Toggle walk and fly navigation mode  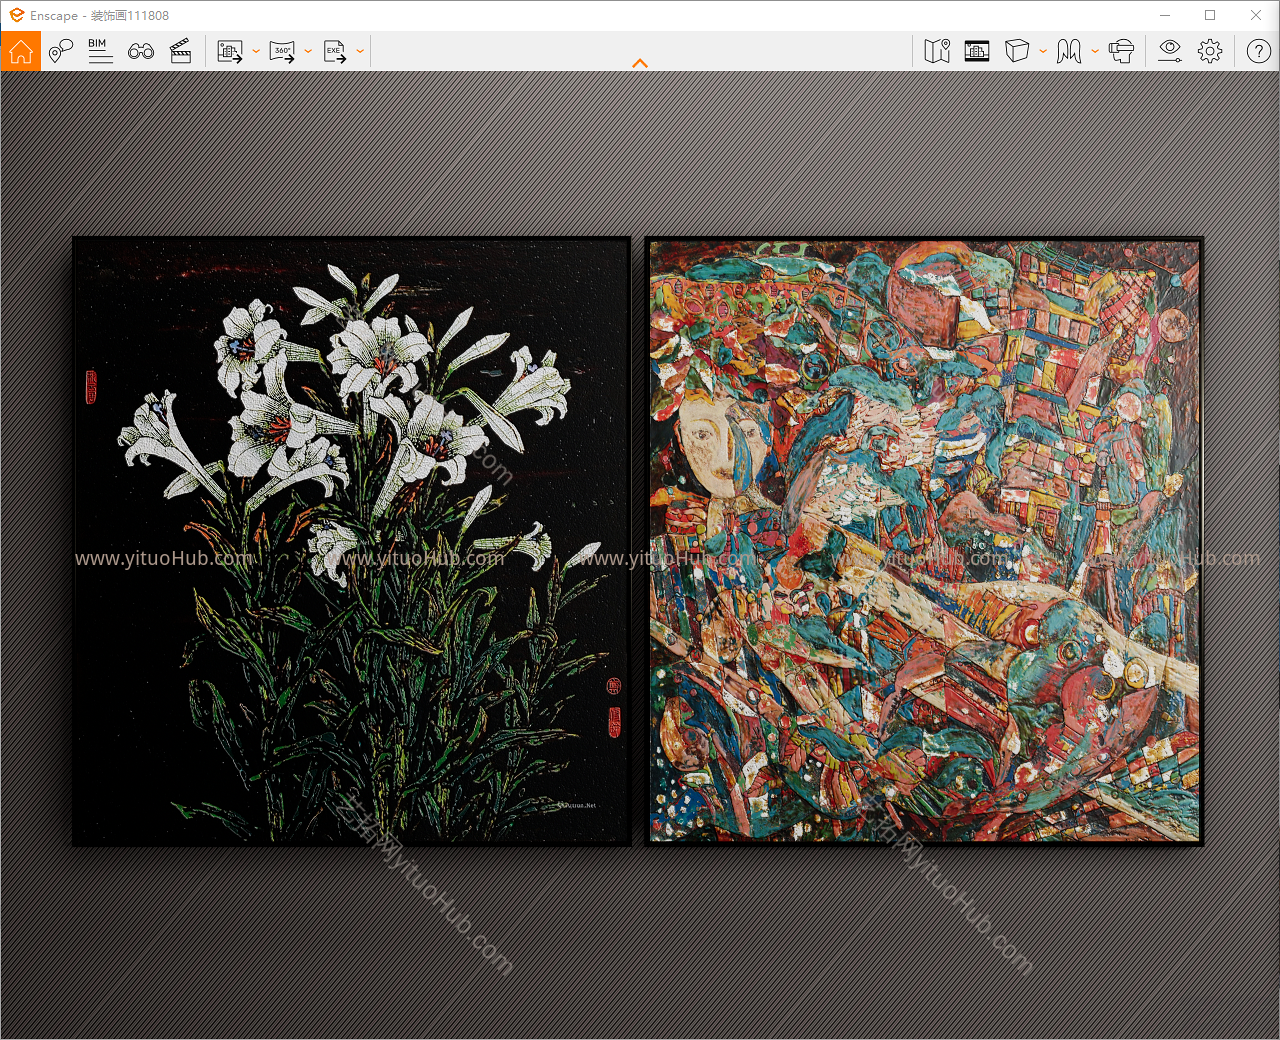[1069, 51]
